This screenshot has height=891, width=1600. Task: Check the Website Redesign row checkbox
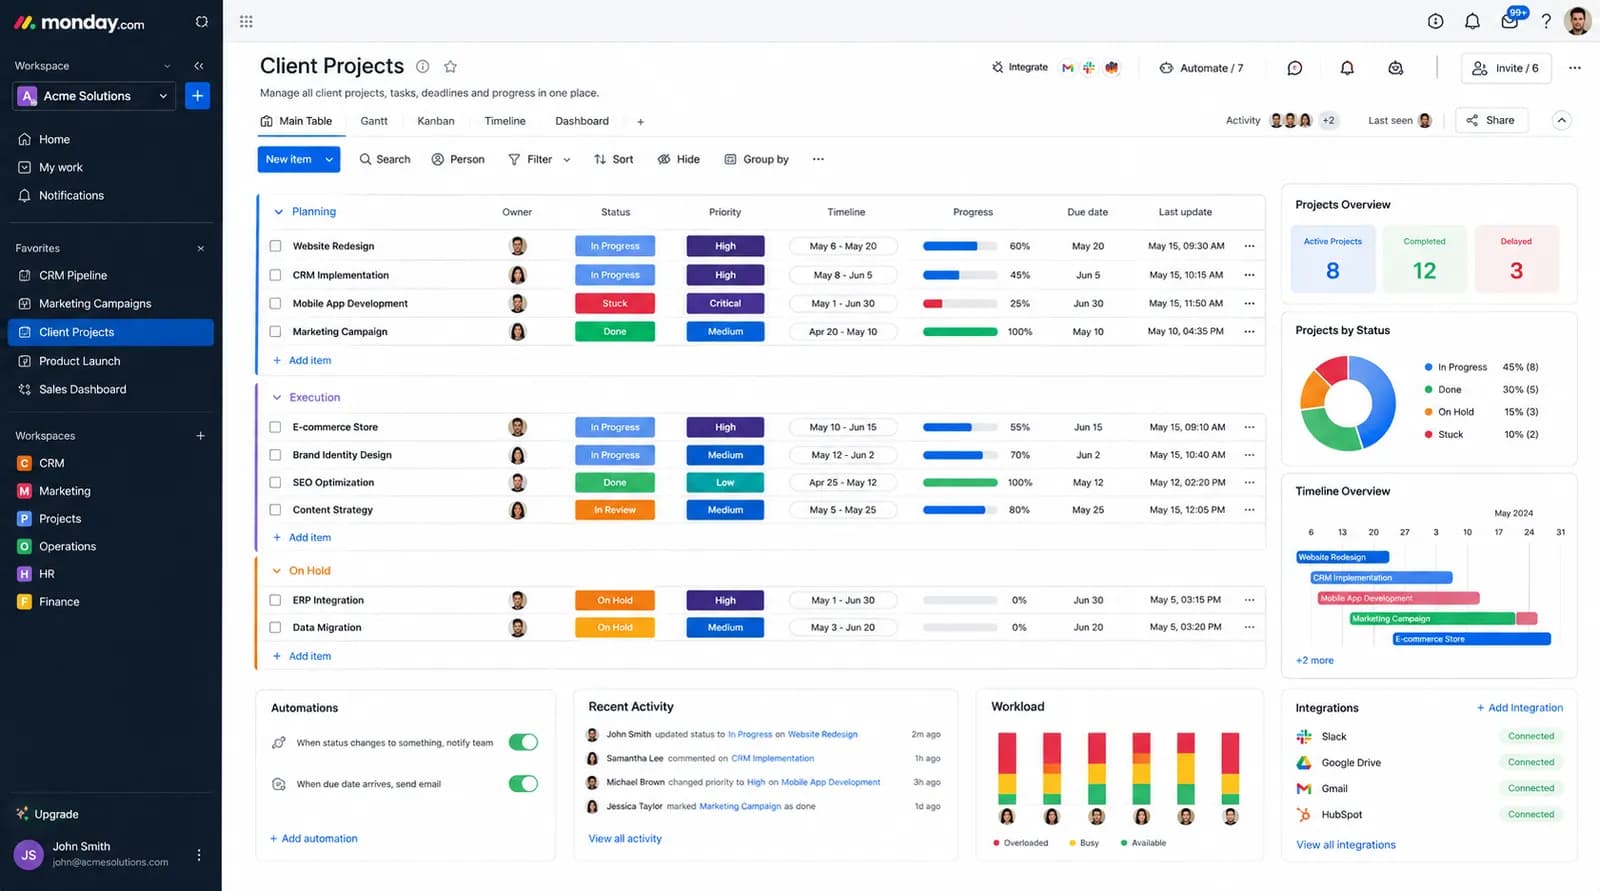click(275, 246)
